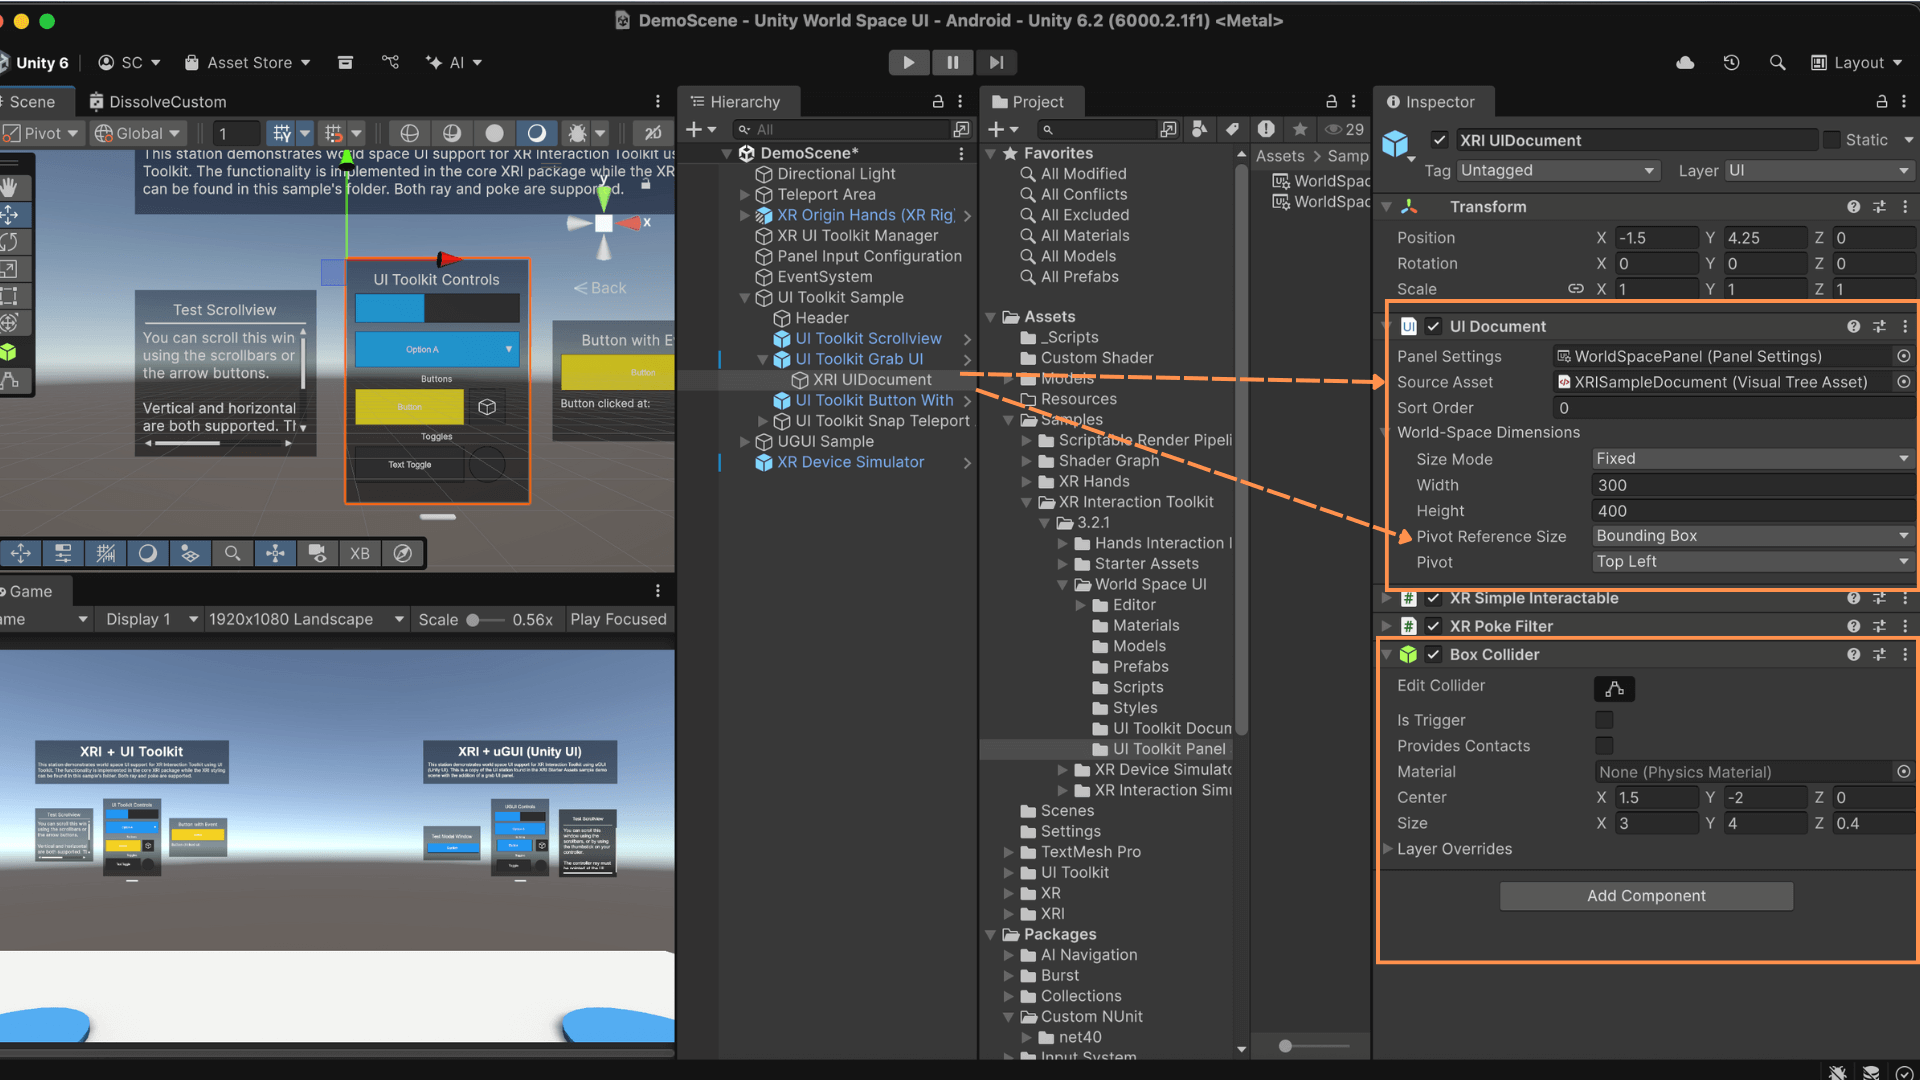The image size is (1920, 1080).
Task: Select the Rotate tool in Scene
Action: 9,241
